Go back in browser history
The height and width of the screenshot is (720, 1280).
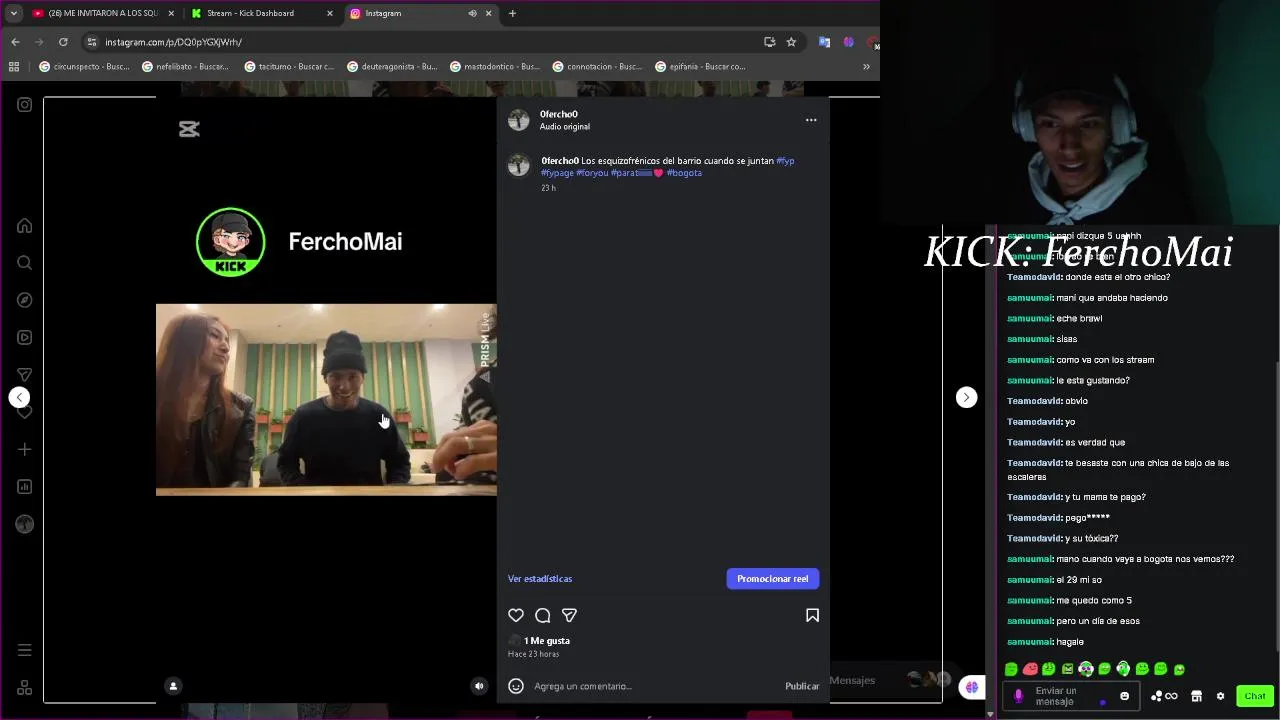tap(15, 42)
